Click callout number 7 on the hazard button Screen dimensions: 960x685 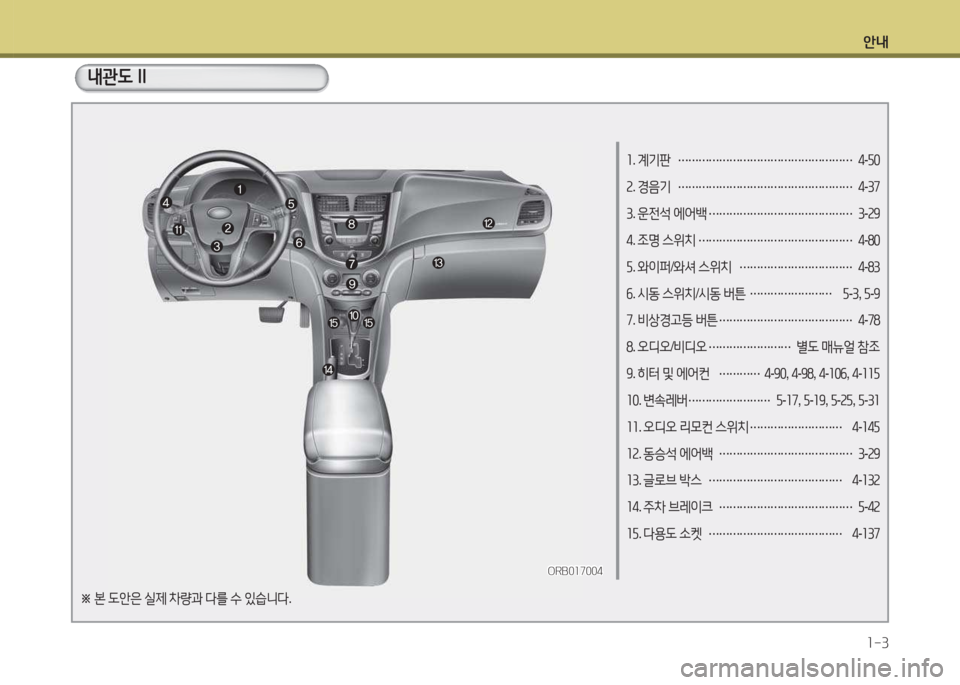[351, 264]
